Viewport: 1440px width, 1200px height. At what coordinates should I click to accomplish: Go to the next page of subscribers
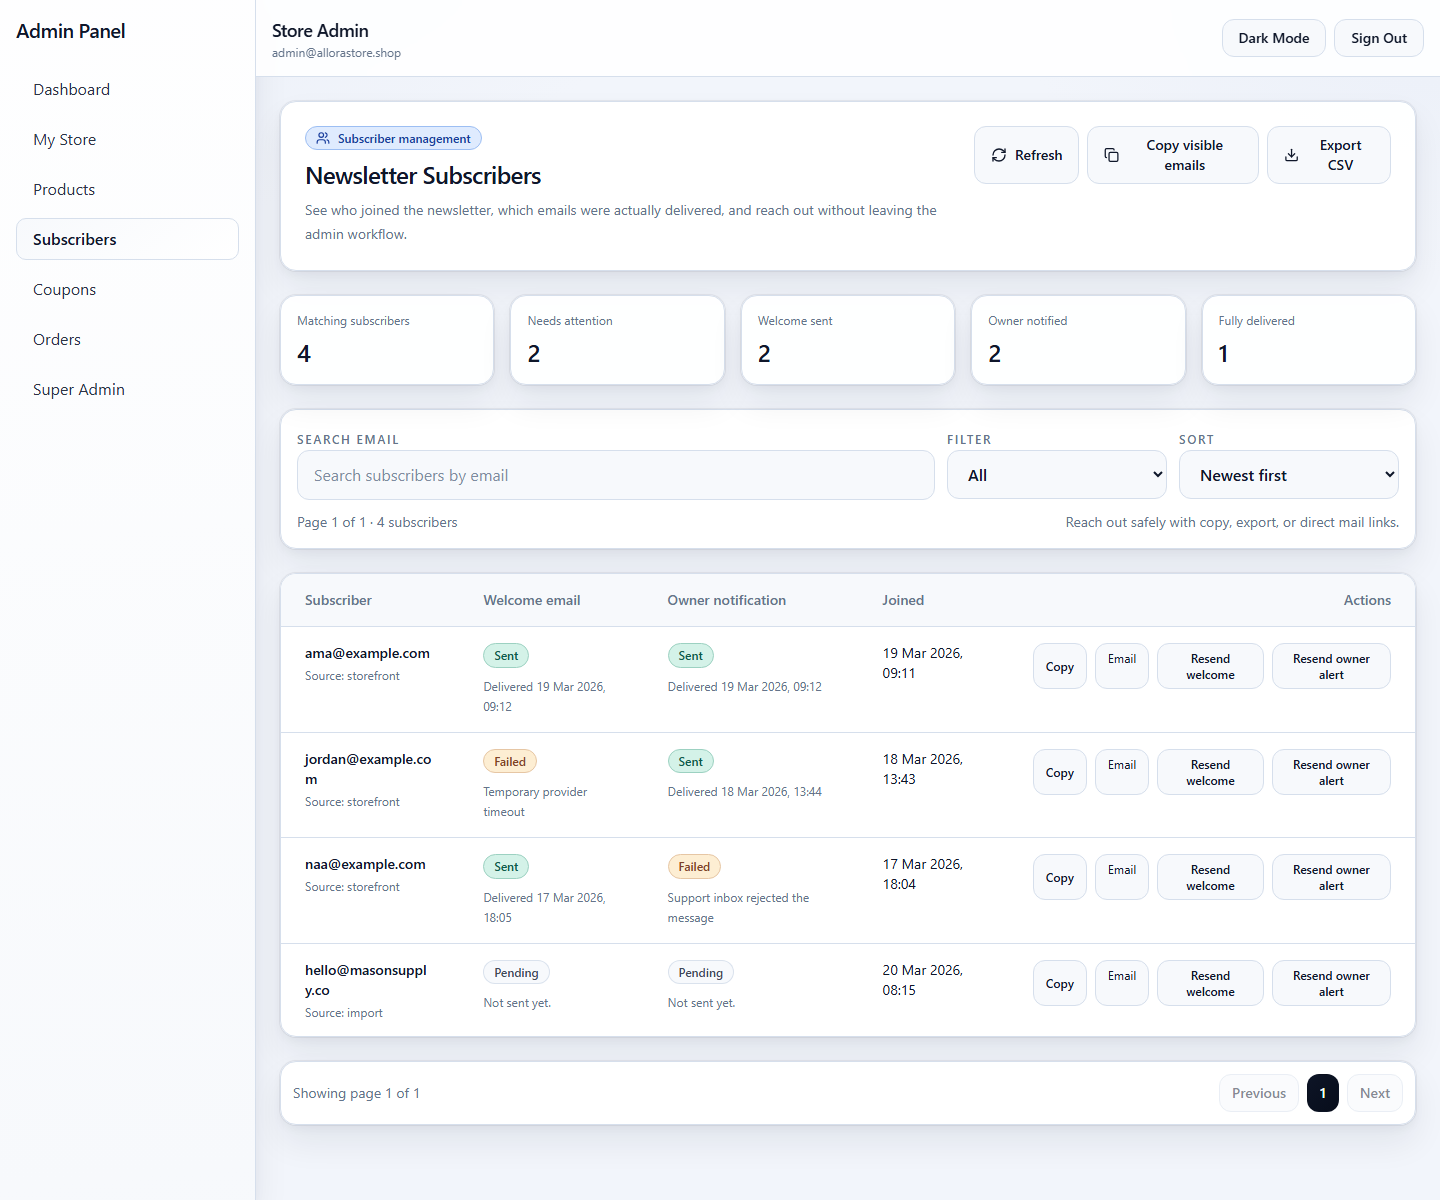pos(1374,1092)
